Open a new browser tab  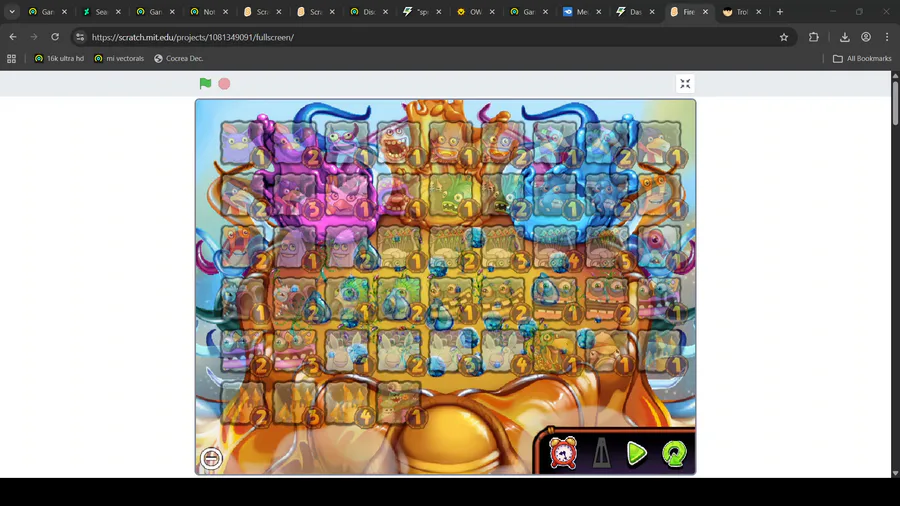(x=779, y=11)
